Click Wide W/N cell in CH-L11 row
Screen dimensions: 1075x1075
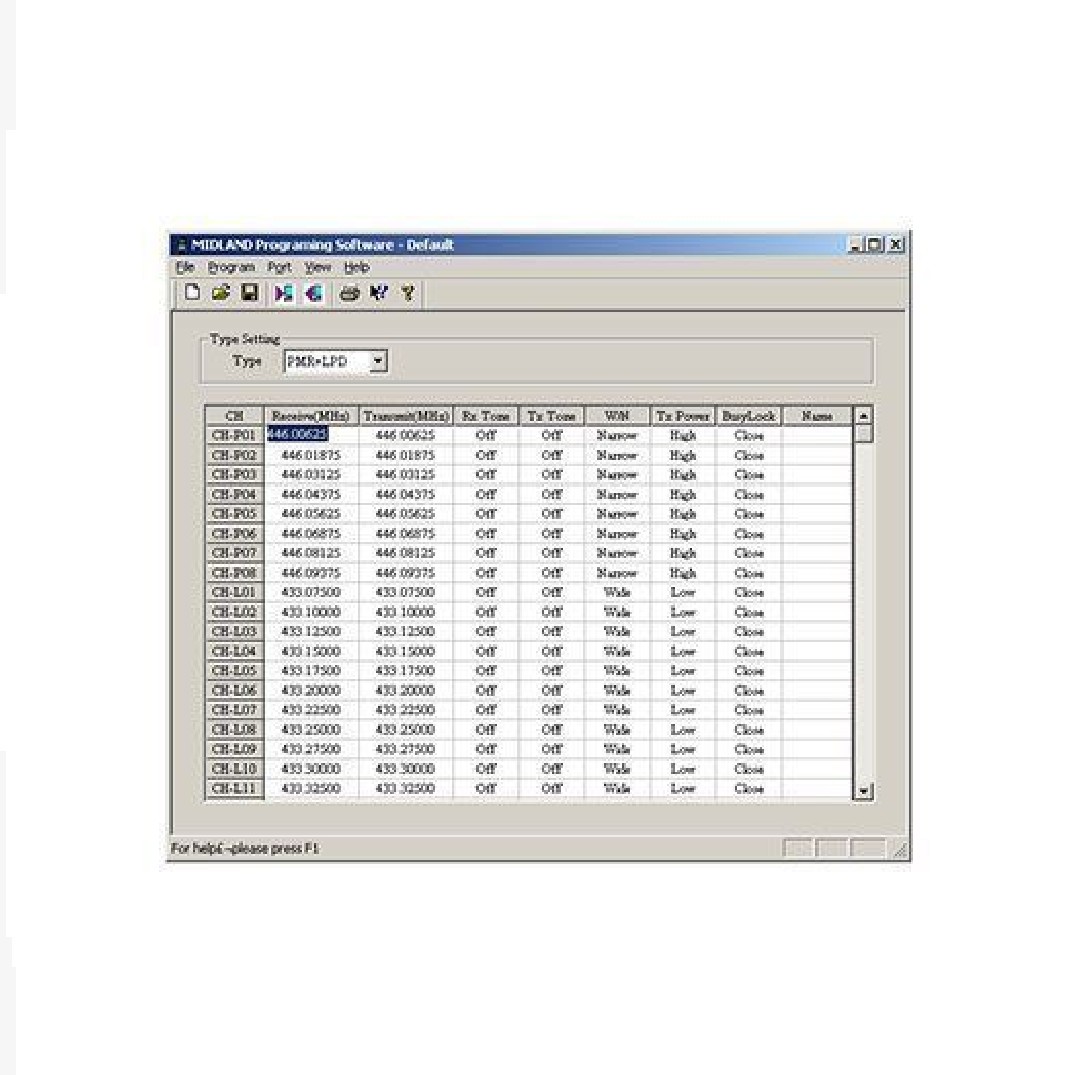pyautogui.click(x=617, y=788)
